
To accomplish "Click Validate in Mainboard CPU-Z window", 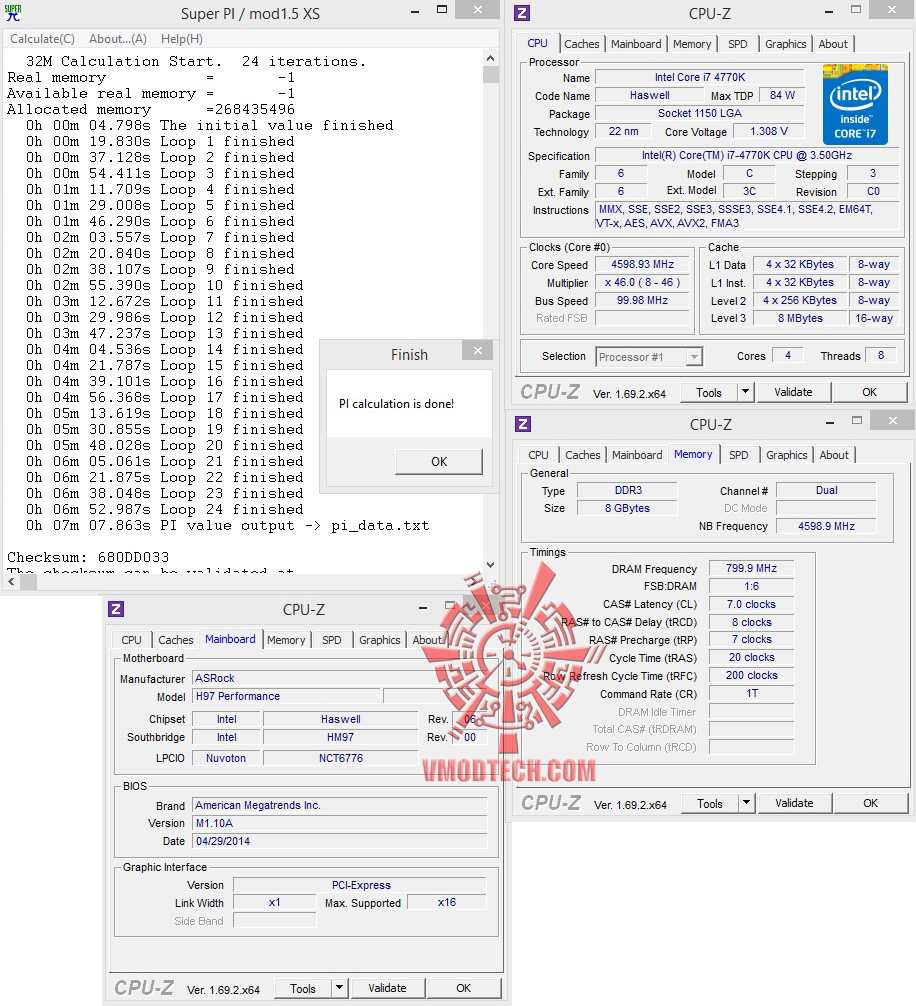I will [x=387, y=989].
